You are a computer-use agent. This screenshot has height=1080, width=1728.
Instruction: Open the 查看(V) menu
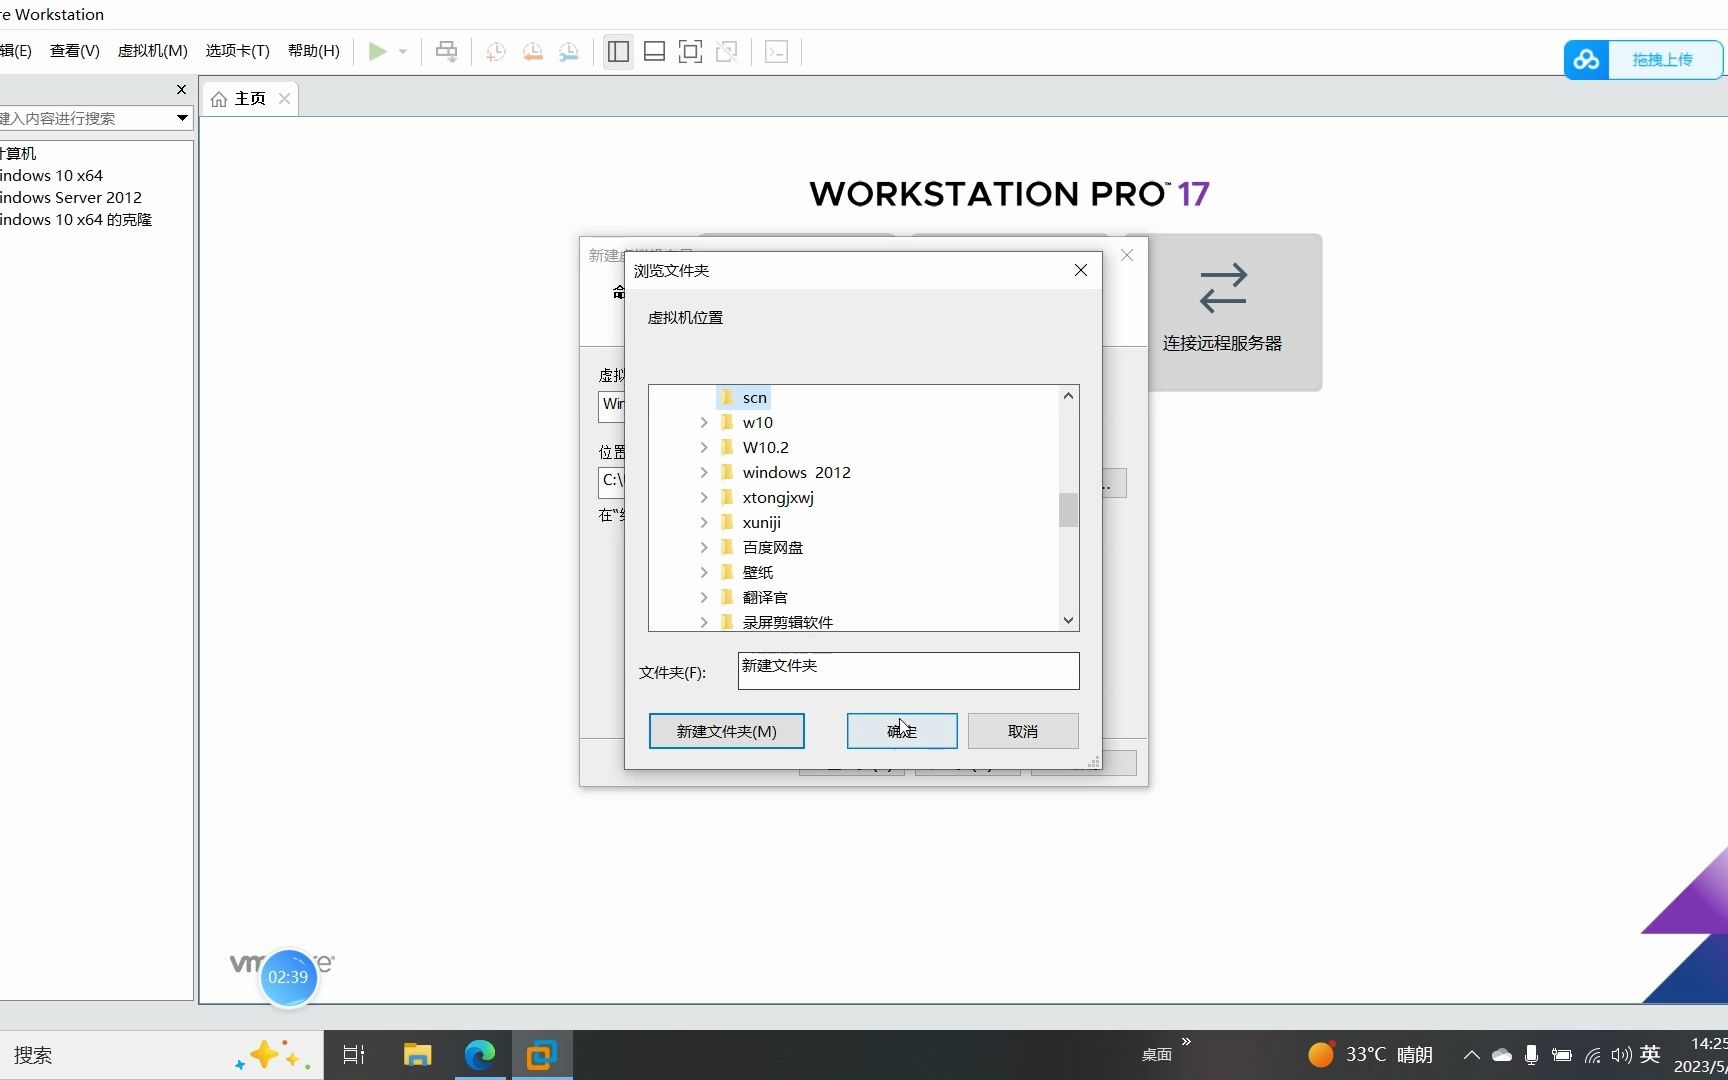click(x=75, y=51)
